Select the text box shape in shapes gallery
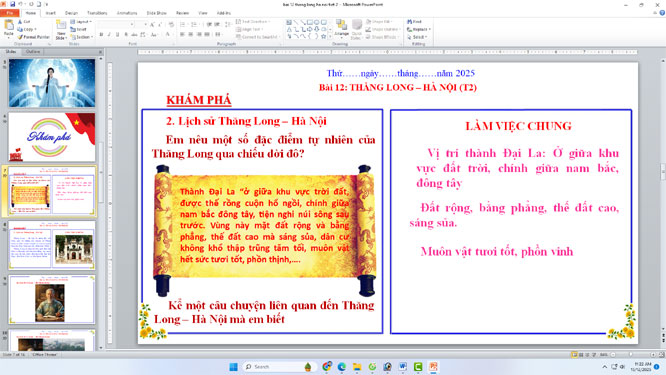Image resolution: width=666 pixels, height=375 pixels. tap(289, 22)
